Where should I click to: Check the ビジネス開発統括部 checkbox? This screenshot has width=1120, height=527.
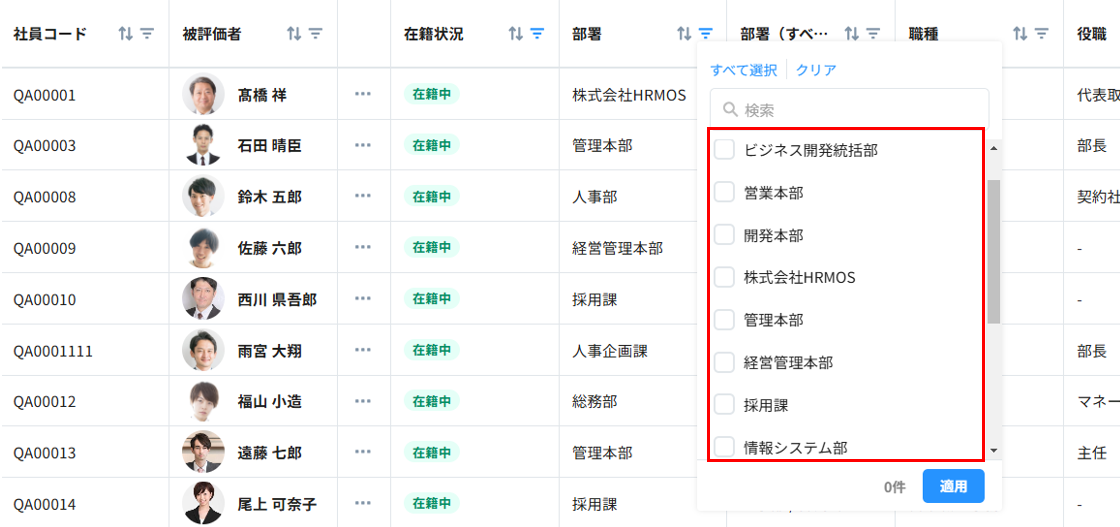[724, 150]
